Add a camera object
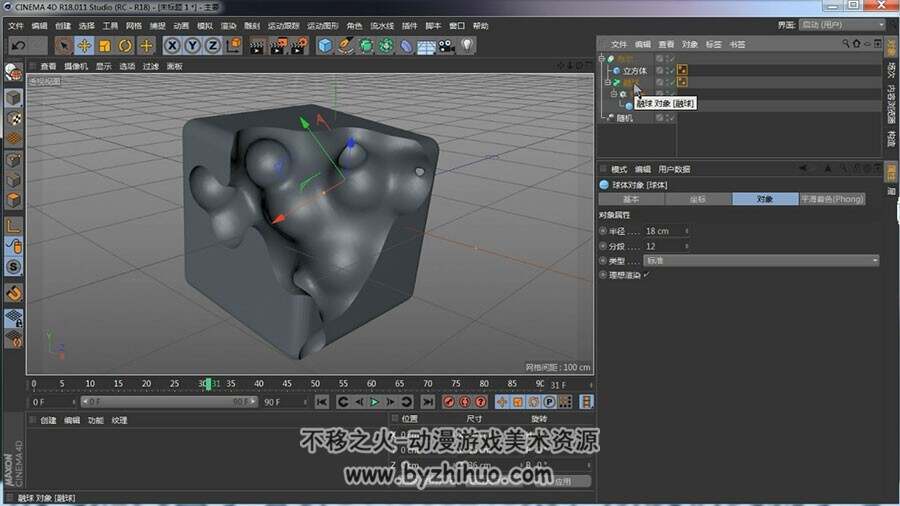This screenshot has height=506, width=900. coord(447,45)
